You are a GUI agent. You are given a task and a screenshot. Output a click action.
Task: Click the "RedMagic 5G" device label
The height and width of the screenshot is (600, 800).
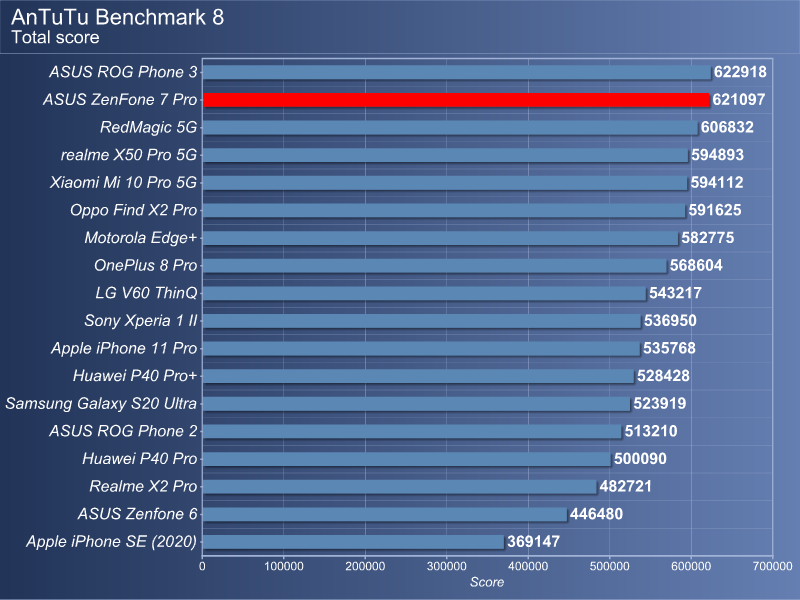tap(148, 127)
